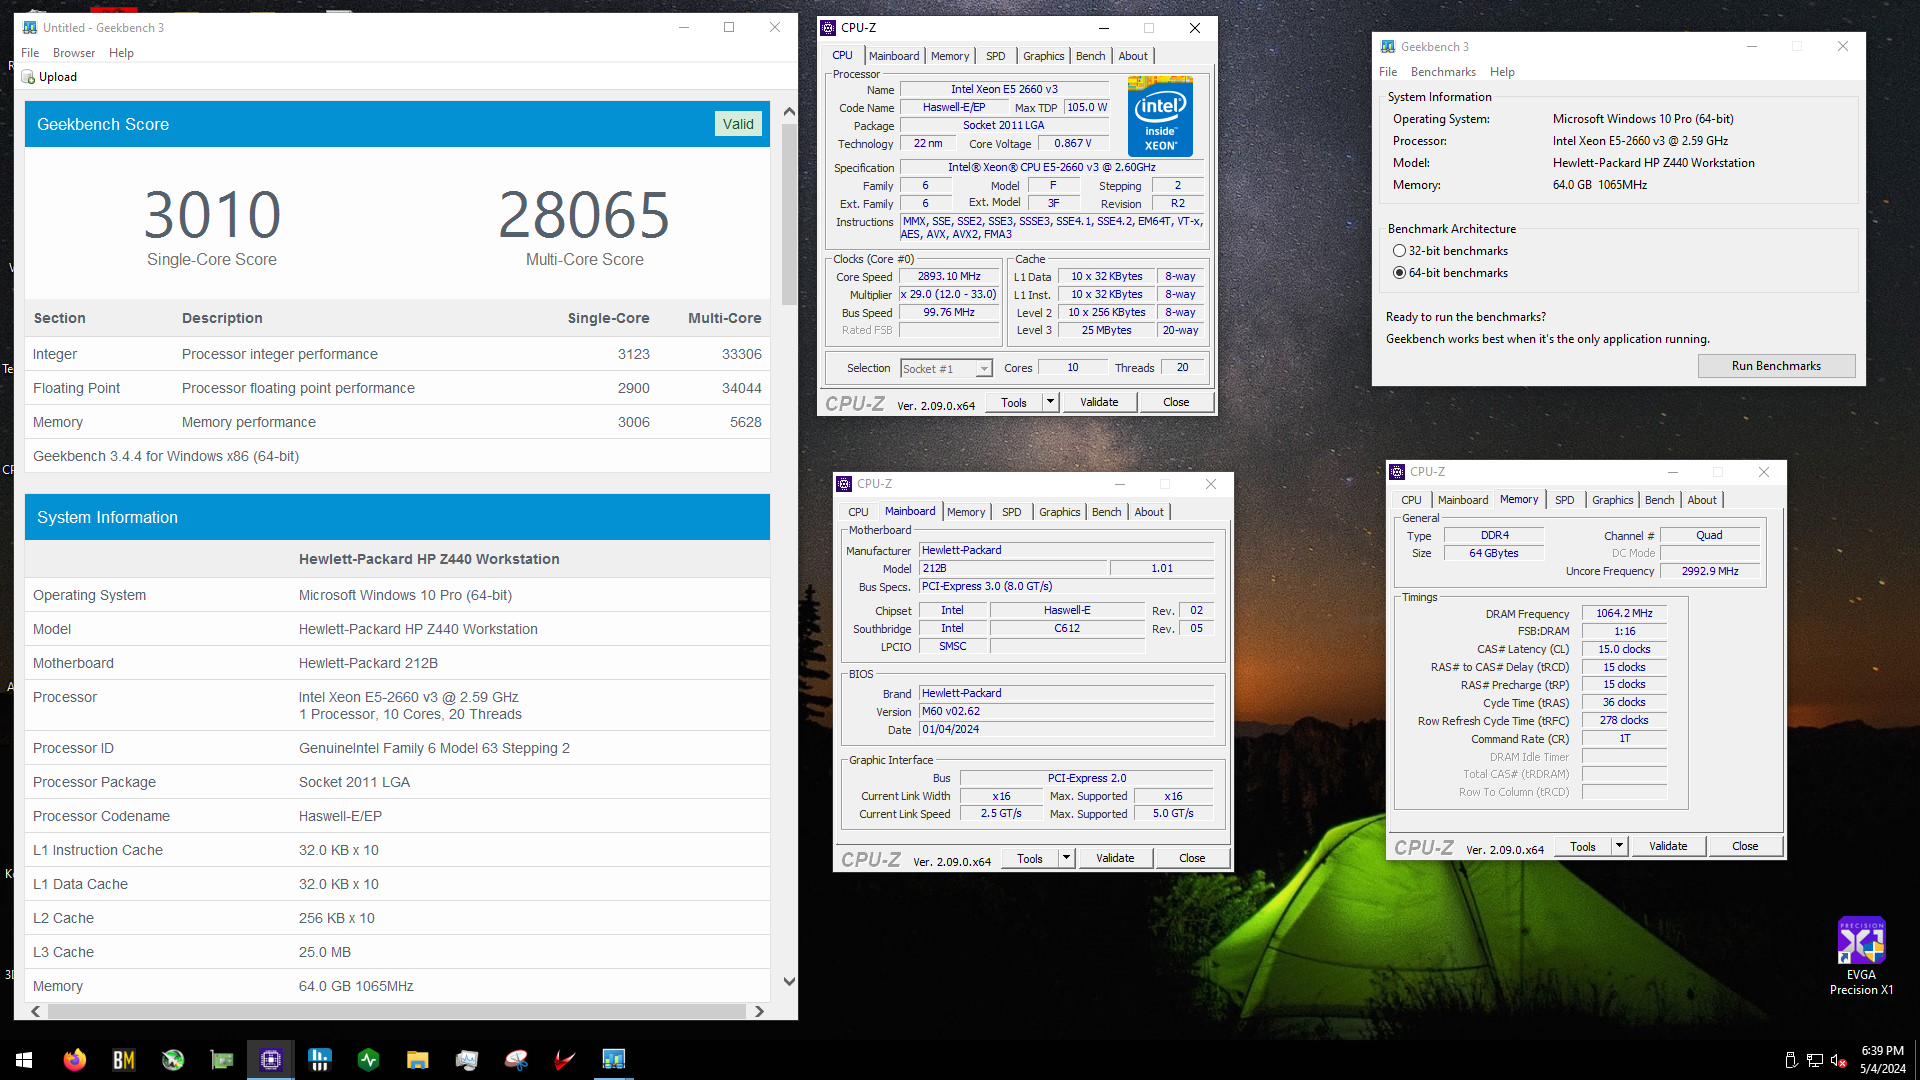Click the CPU-Z title icon in the top CPU window

click(x=828, y=28)
